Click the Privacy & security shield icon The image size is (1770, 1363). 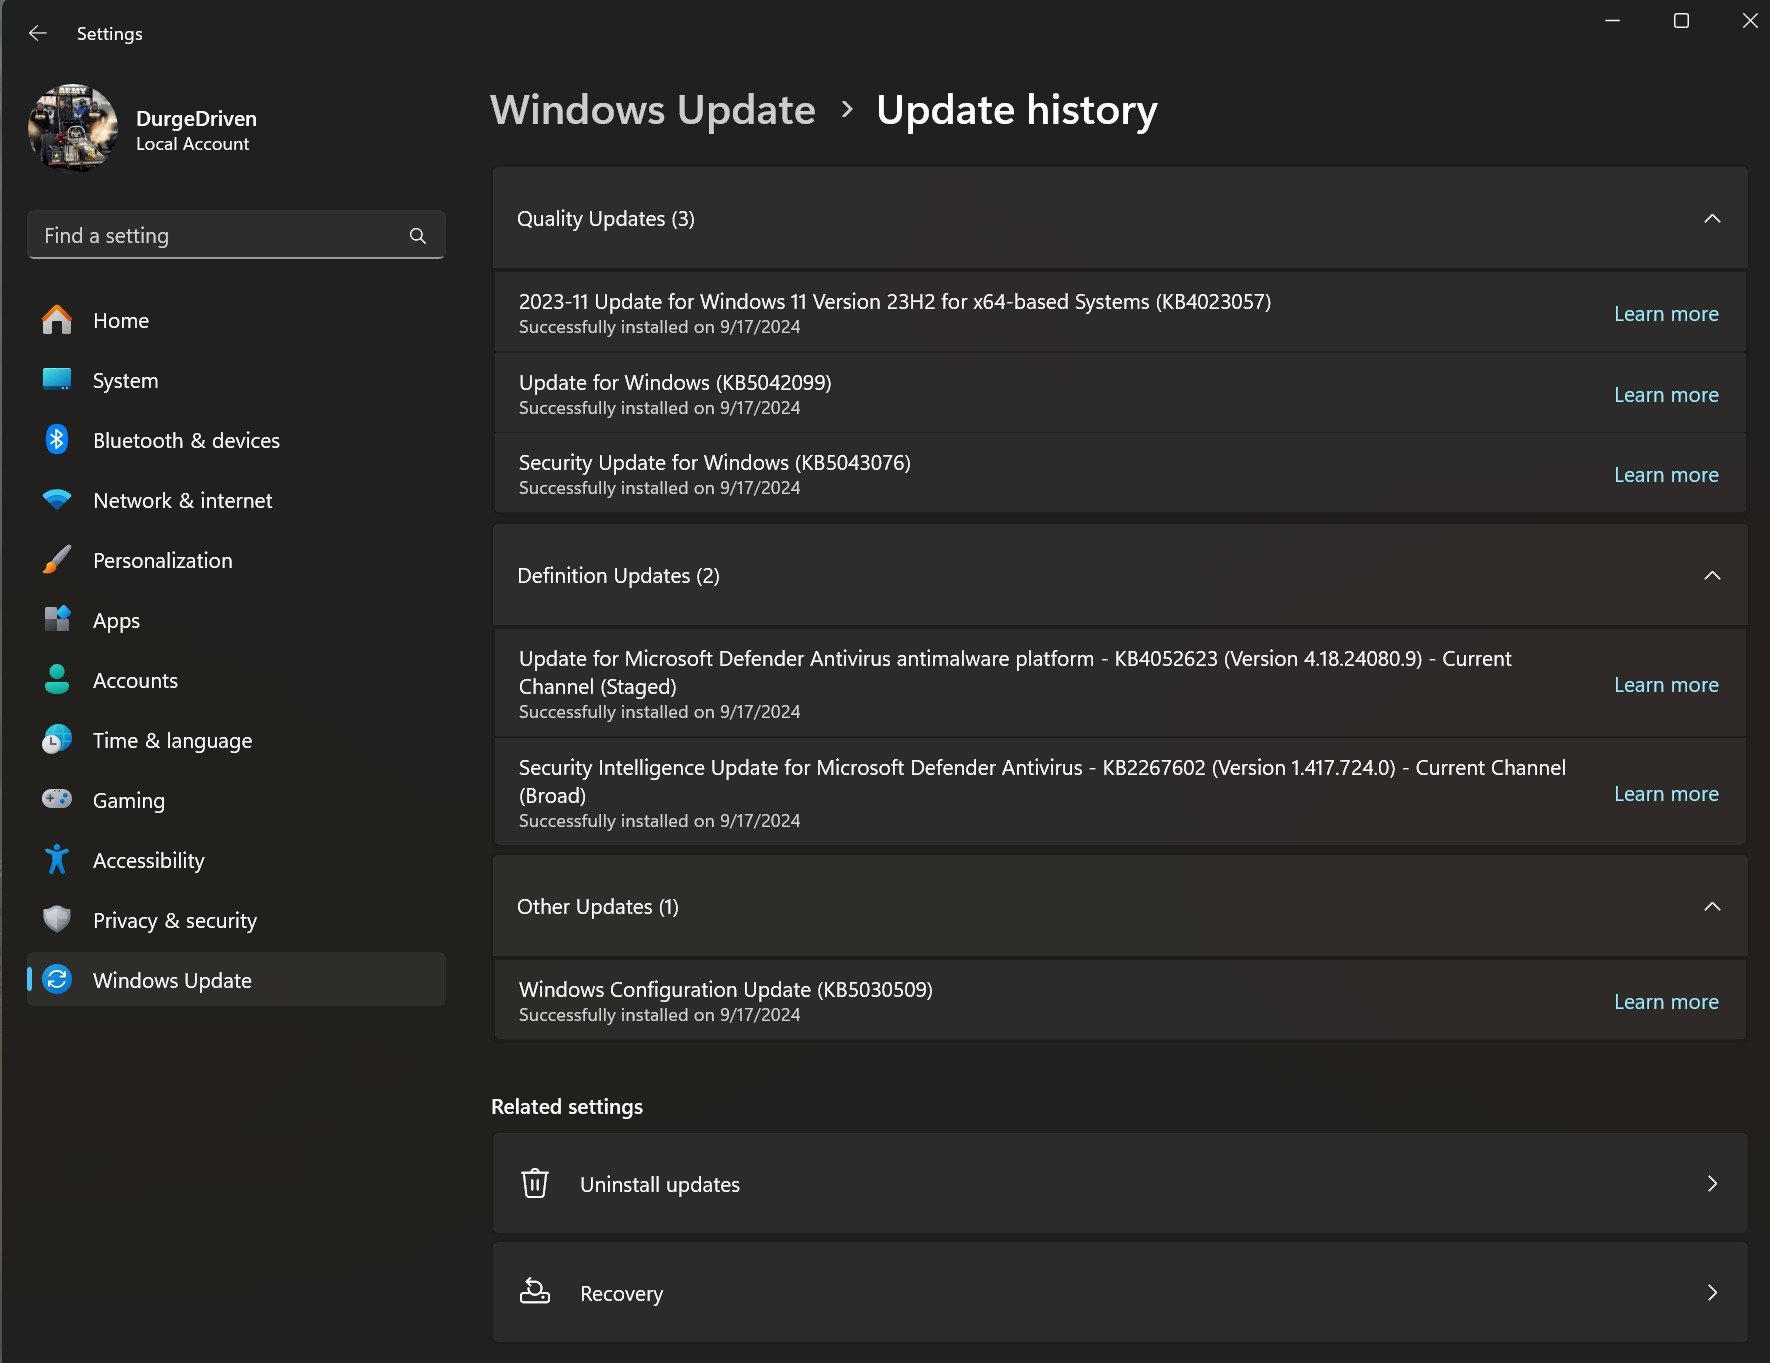(57, 919)
